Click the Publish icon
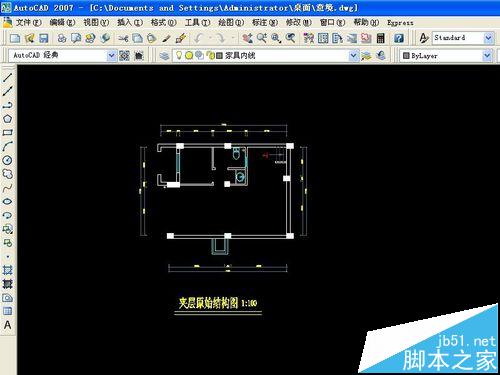Viewport: 500px width, 375px height. click(90, 38)
